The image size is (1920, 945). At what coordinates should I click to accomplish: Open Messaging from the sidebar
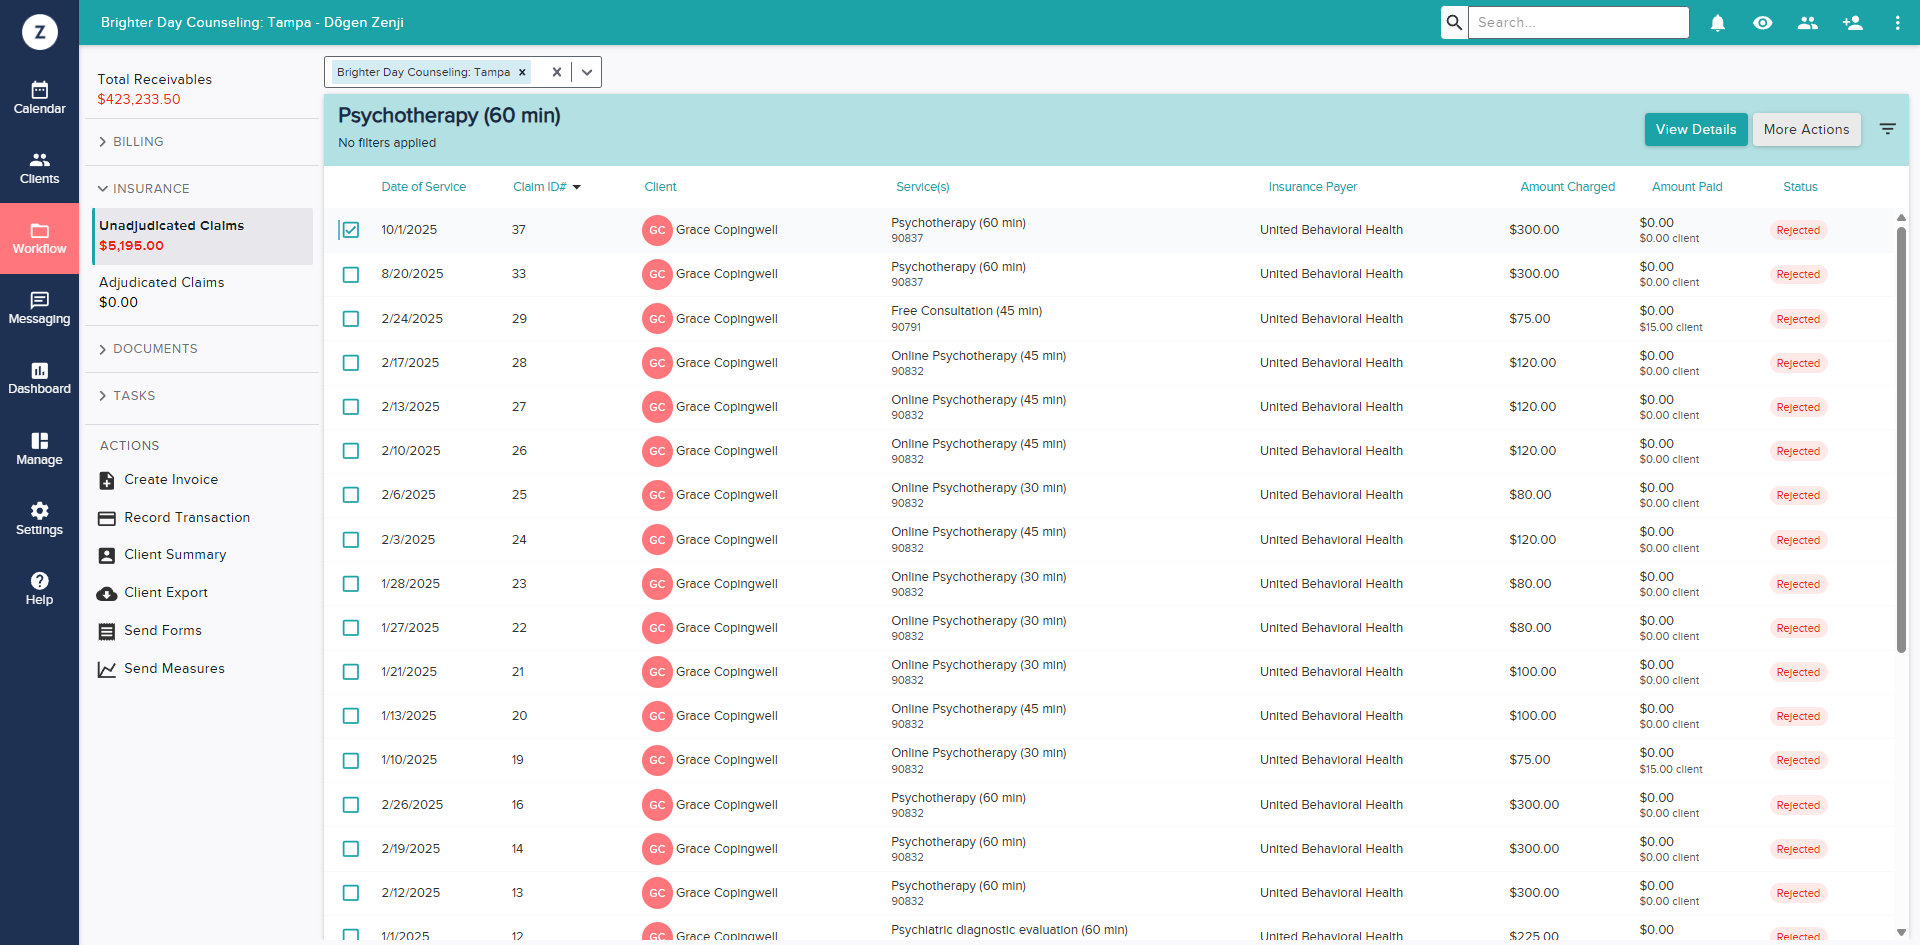tap(39, 308)
